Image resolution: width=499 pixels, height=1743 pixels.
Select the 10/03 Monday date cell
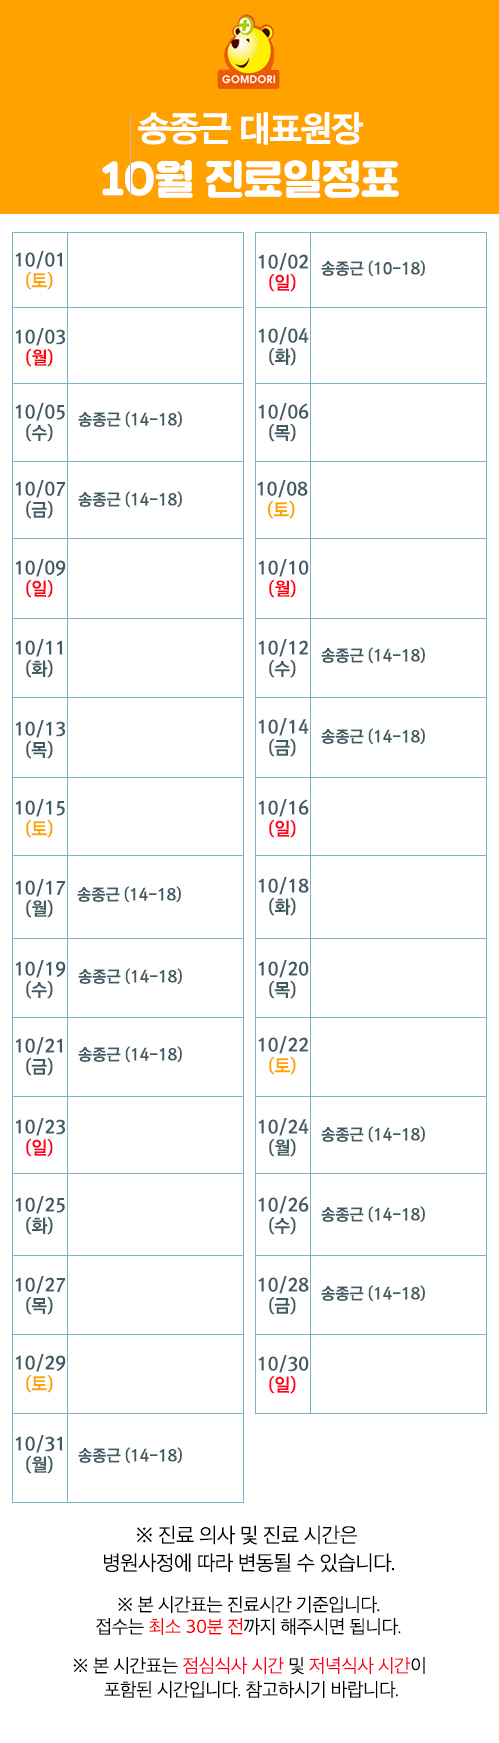[40, 346]
